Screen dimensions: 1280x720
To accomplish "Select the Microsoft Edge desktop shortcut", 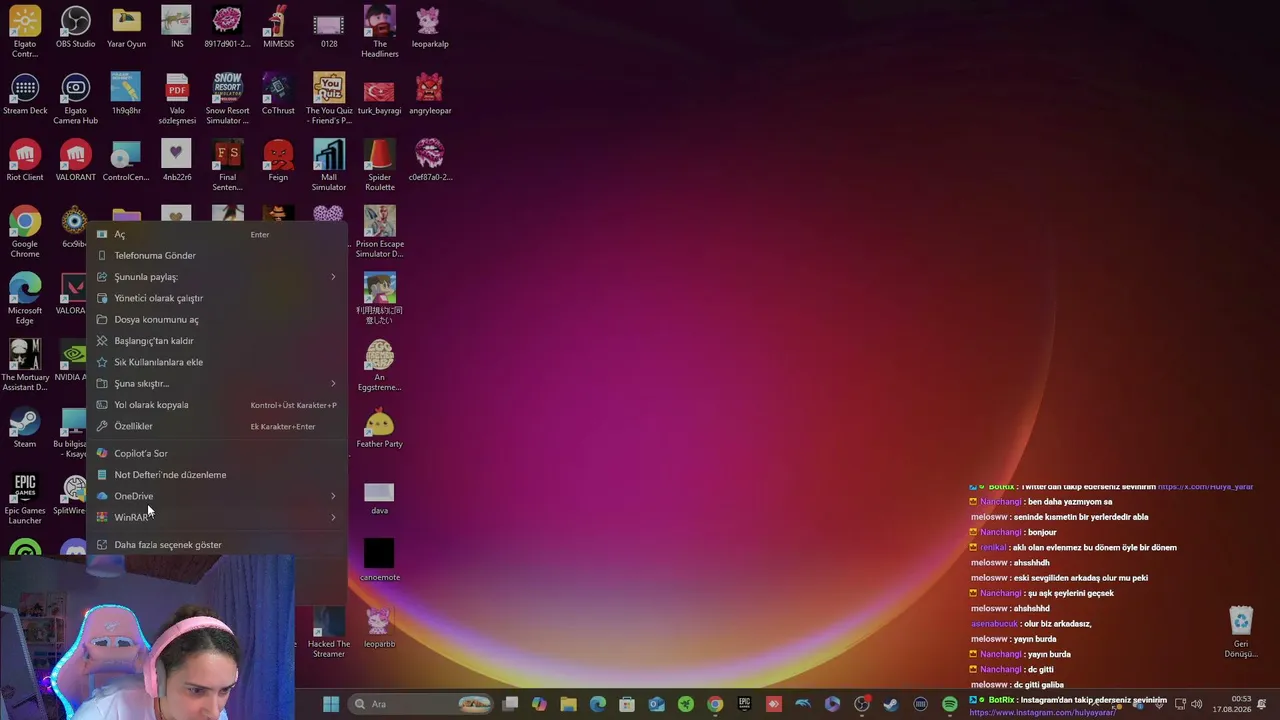I will [x=25, y=298].
